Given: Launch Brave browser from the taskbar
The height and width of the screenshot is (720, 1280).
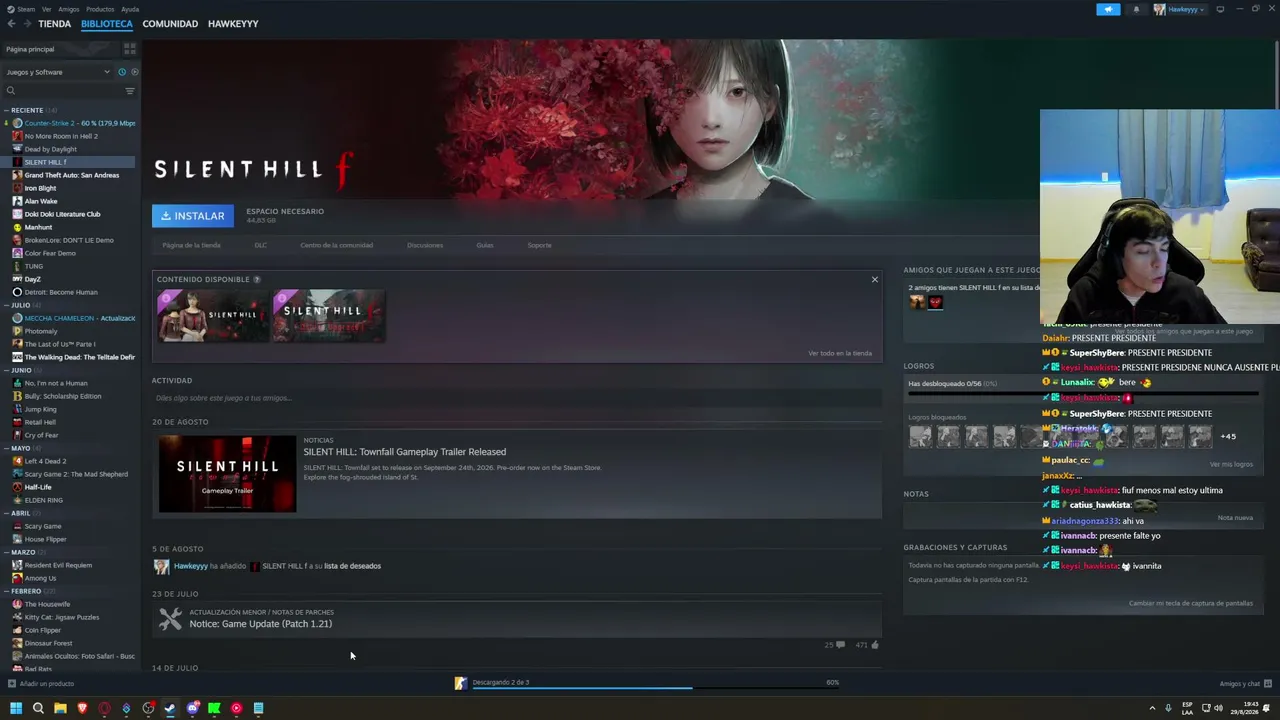Looking at the screenshot, I should (x=82, y=708).
